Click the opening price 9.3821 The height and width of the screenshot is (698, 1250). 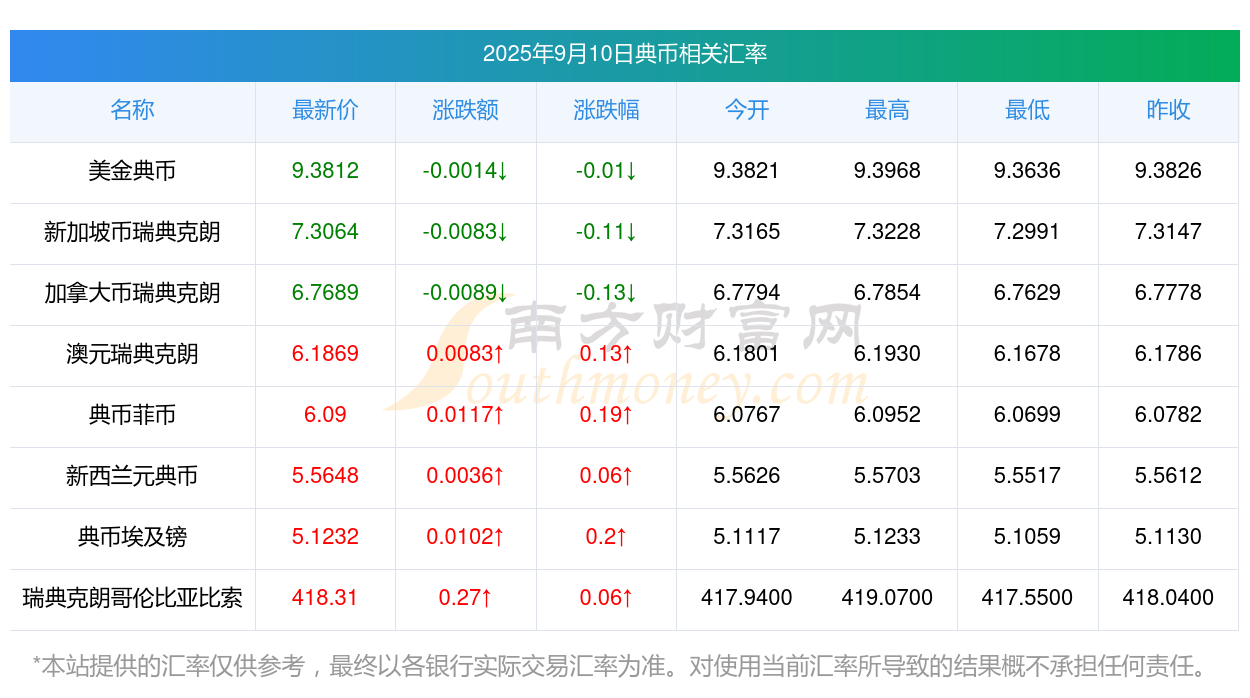pyautogui.click(x=747, y=171)
